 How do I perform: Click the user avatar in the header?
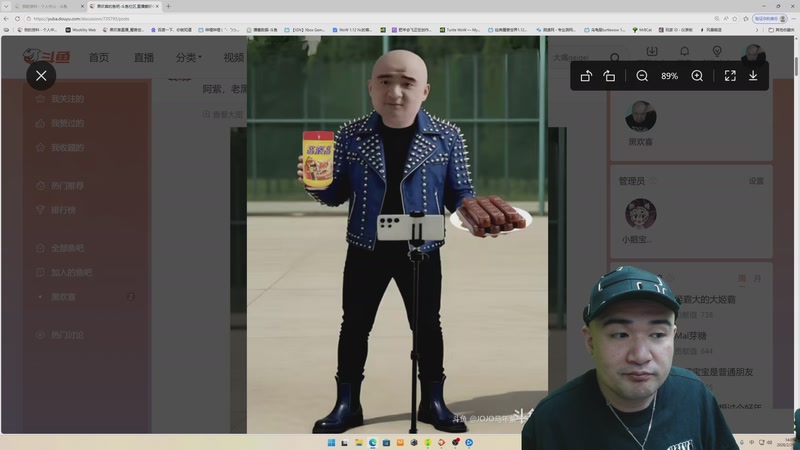click(753, 55)
